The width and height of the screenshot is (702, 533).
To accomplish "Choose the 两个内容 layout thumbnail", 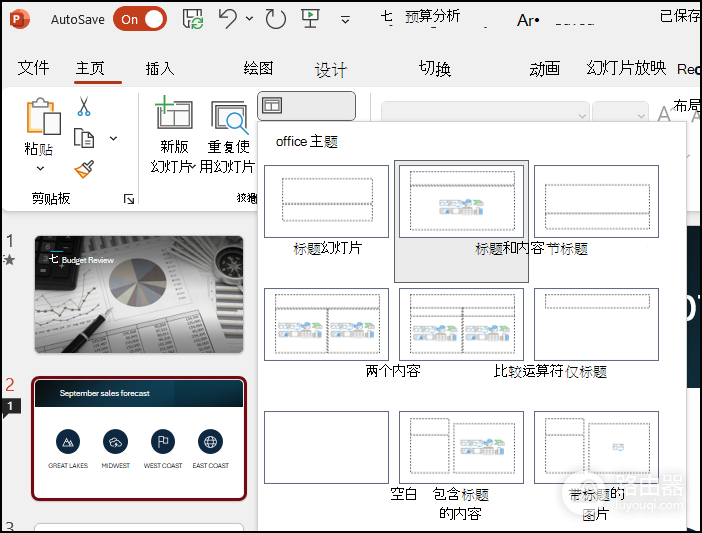I will tap(326, 324).
